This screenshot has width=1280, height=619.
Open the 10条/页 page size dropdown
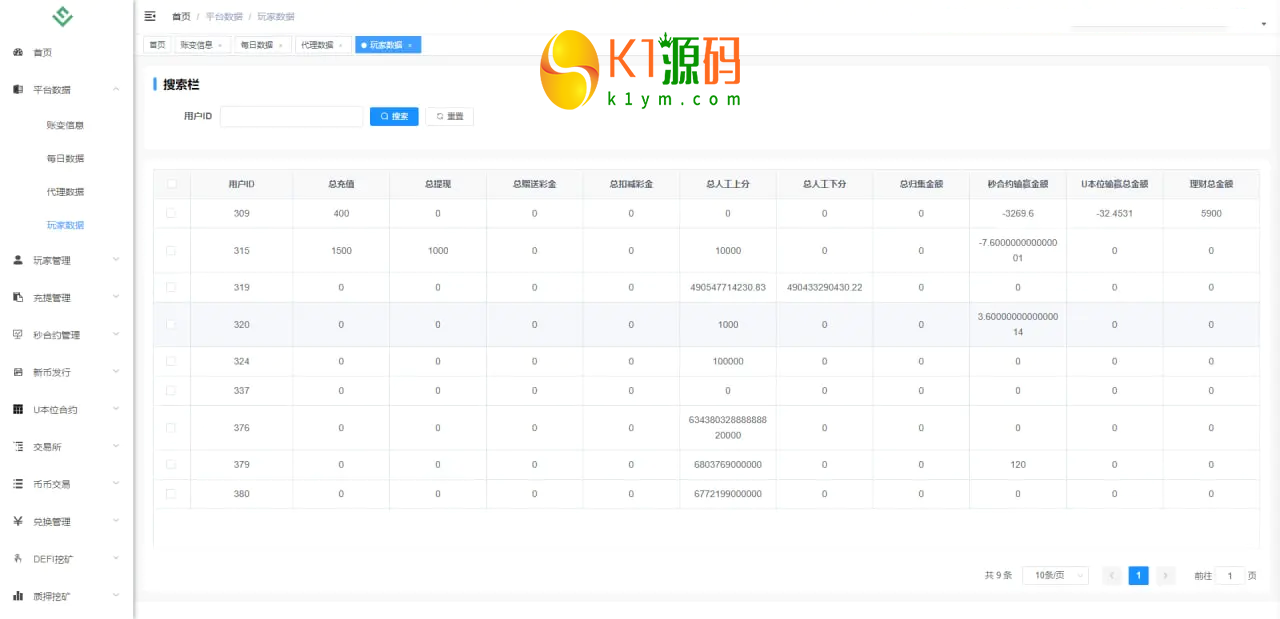click(x=1055, y=575)
